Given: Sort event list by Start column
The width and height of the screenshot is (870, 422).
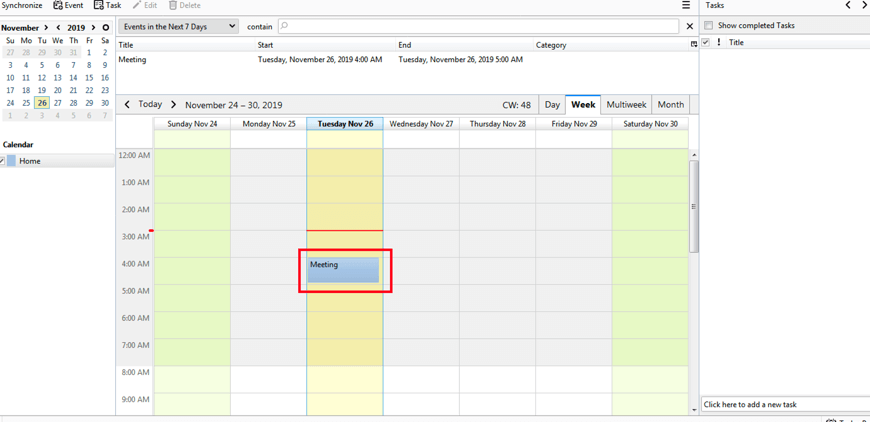Looking at the screenshot, I should pyautogui.click(x=265, y=45).
